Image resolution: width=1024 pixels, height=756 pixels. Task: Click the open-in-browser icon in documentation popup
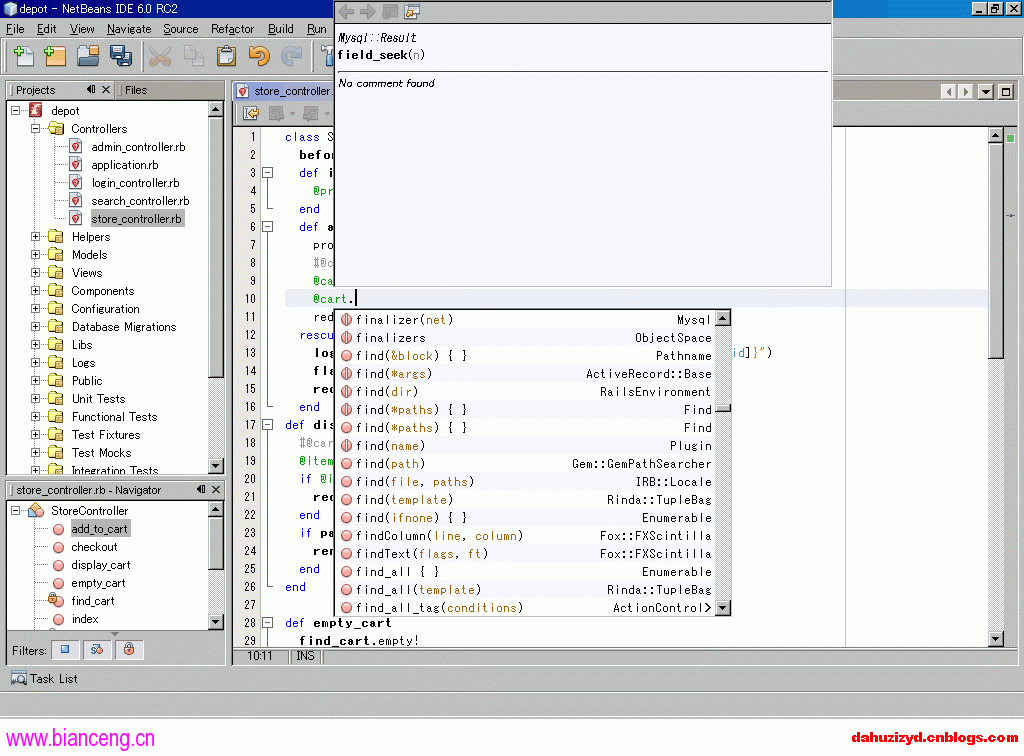(x=411, y=11)
